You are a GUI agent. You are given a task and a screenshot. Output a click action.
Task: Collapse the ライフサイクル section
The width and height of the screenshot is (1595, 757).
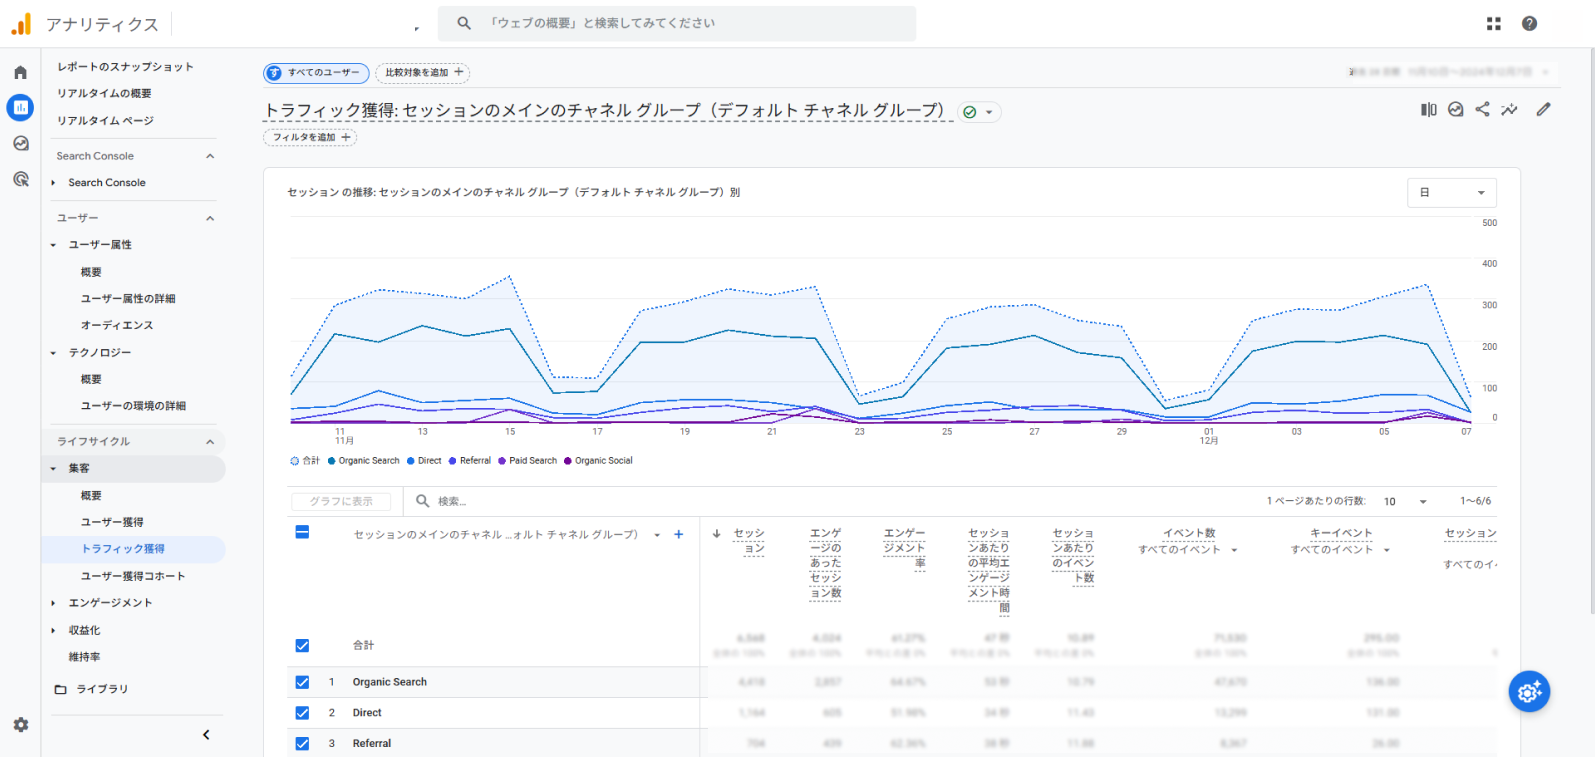coord(210,442)
